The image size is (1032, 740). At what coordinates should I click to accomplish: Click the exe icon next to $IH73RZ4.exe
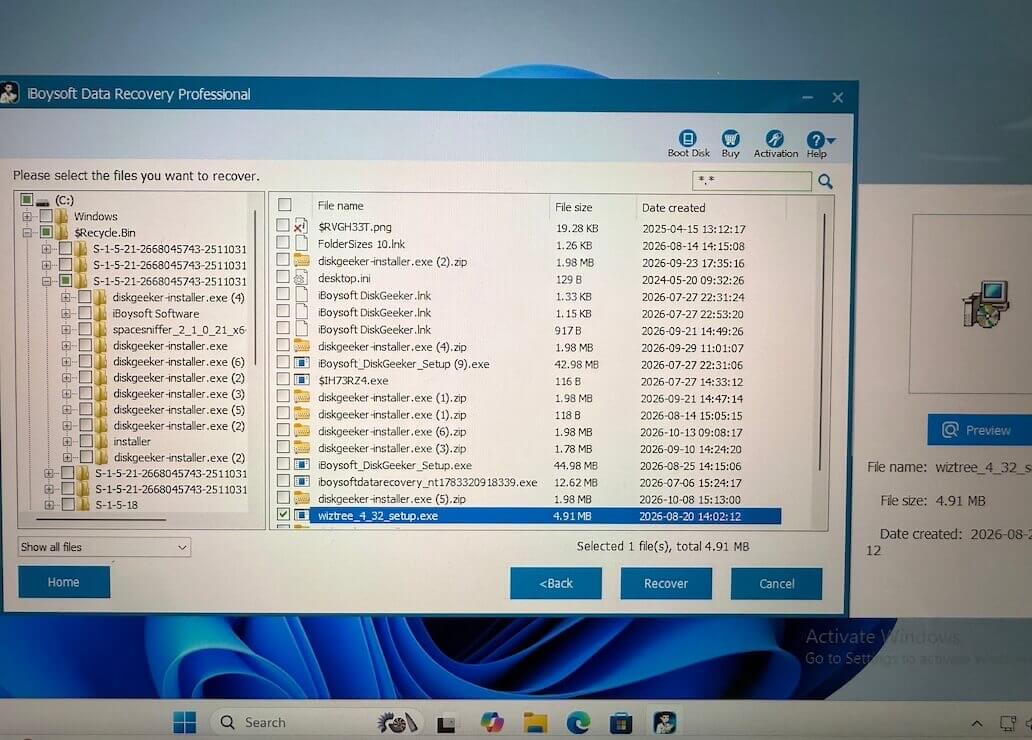[301, 380]
